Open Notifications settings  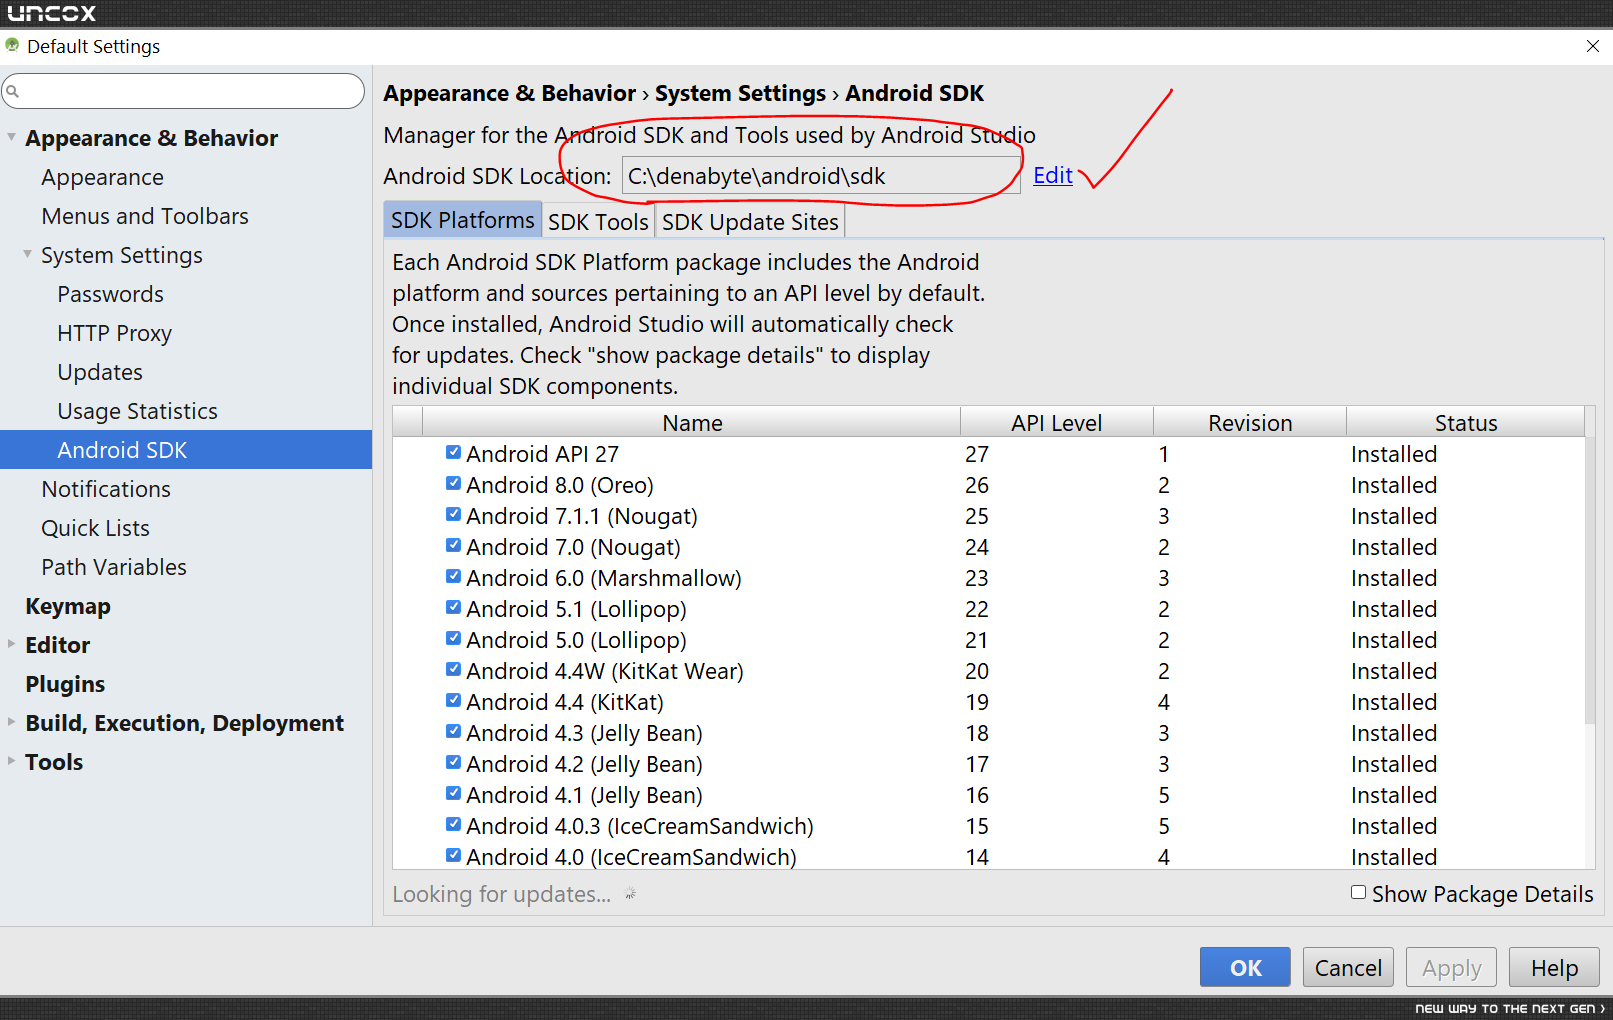click(106, 489)
